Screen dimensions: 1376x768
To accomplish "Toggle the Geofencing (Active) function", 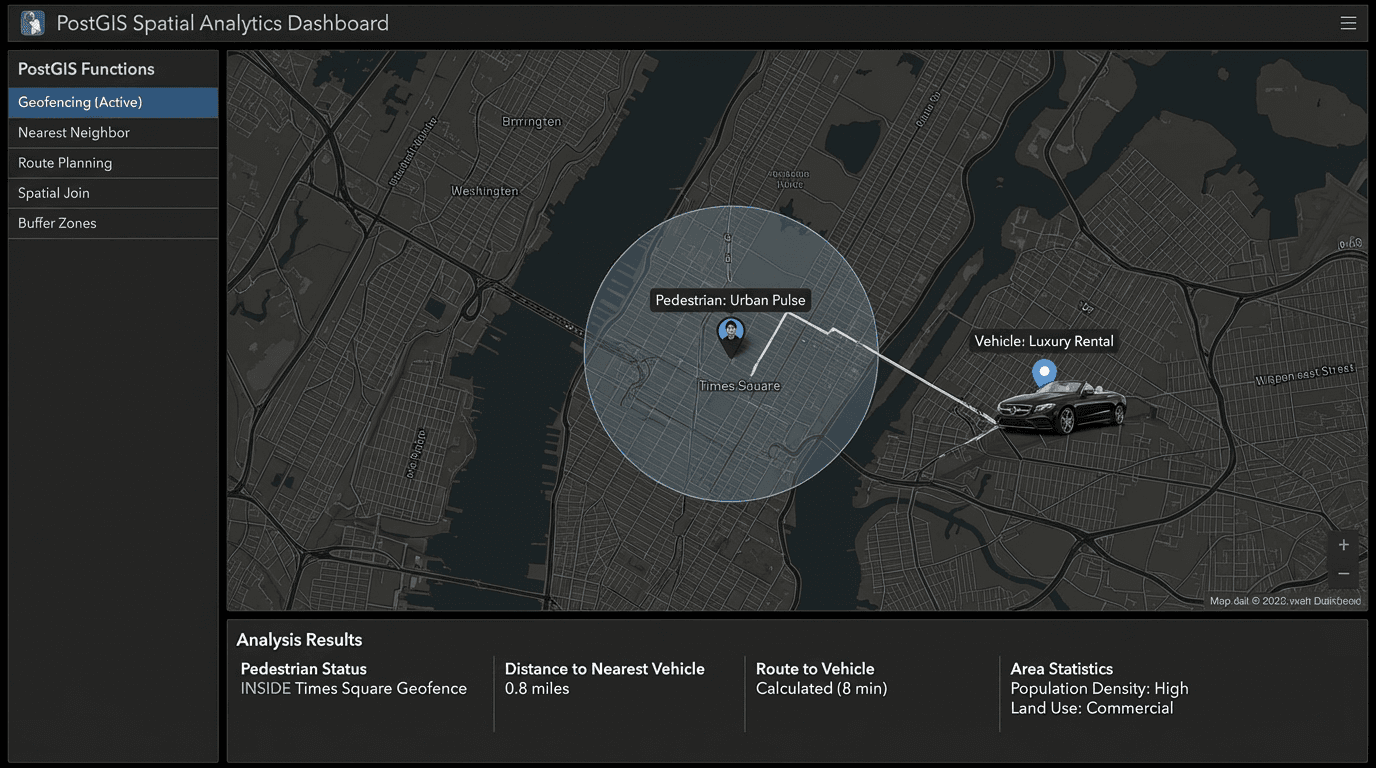I will 113,102.
